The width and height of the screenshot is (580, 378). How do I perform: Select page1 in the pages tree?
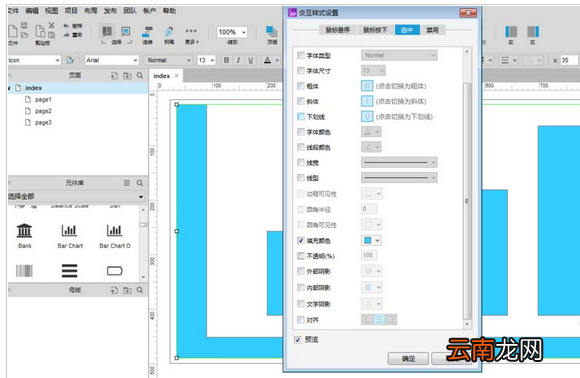coord(43,100)
